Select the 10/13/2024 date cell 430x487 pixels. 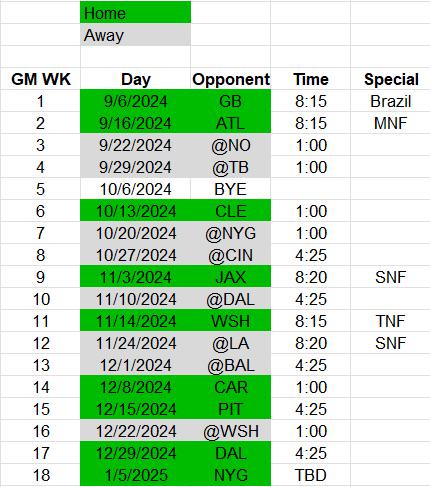coord(135,211)
